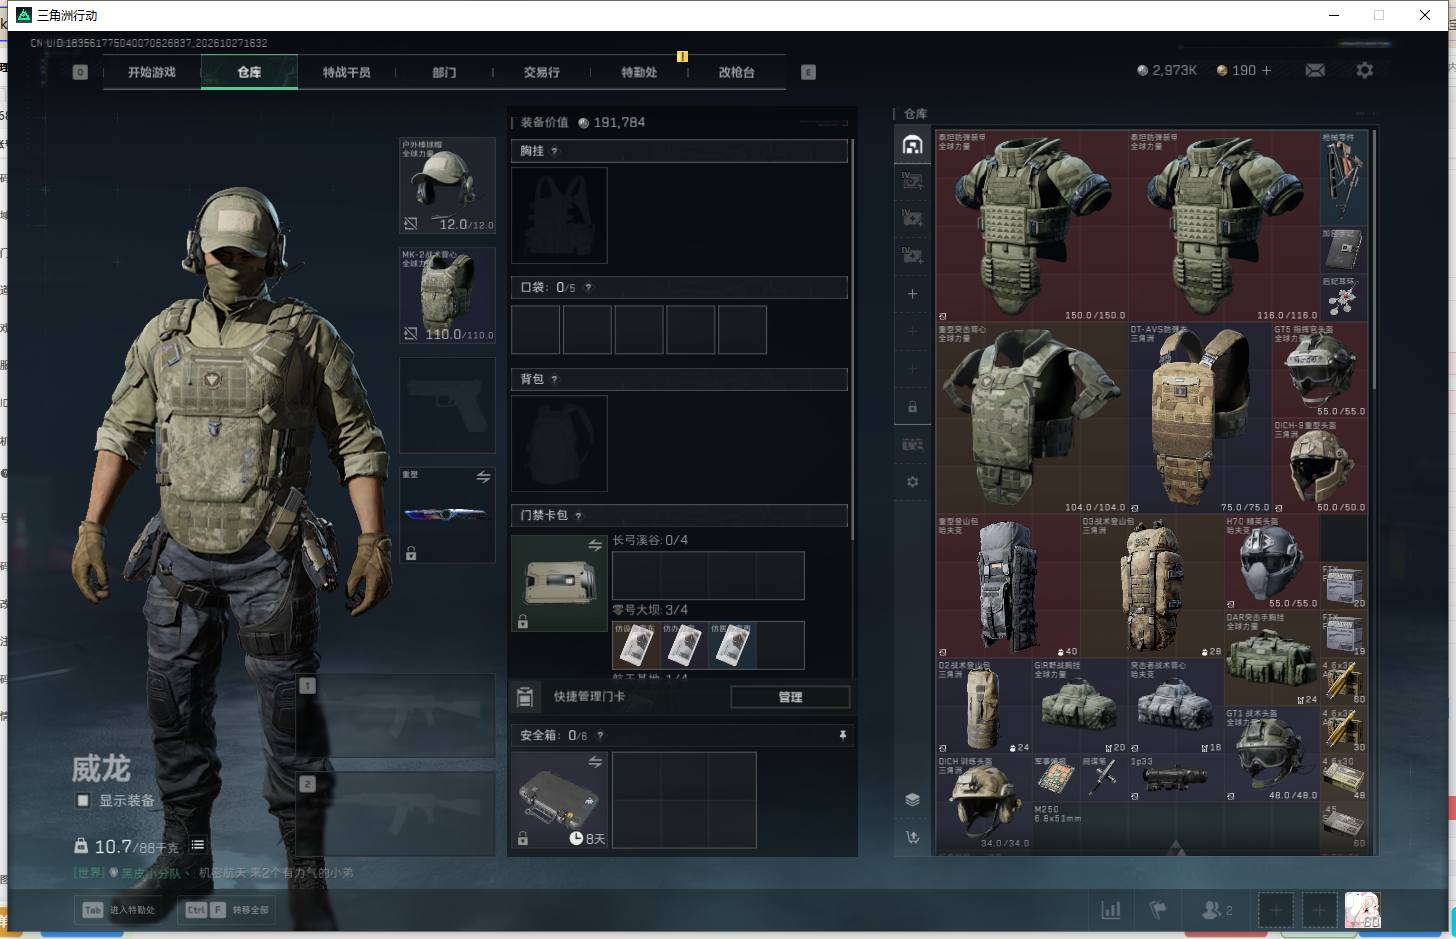
Task: Click the empty primary weapon slot 1
Action: tap(395, 715)
